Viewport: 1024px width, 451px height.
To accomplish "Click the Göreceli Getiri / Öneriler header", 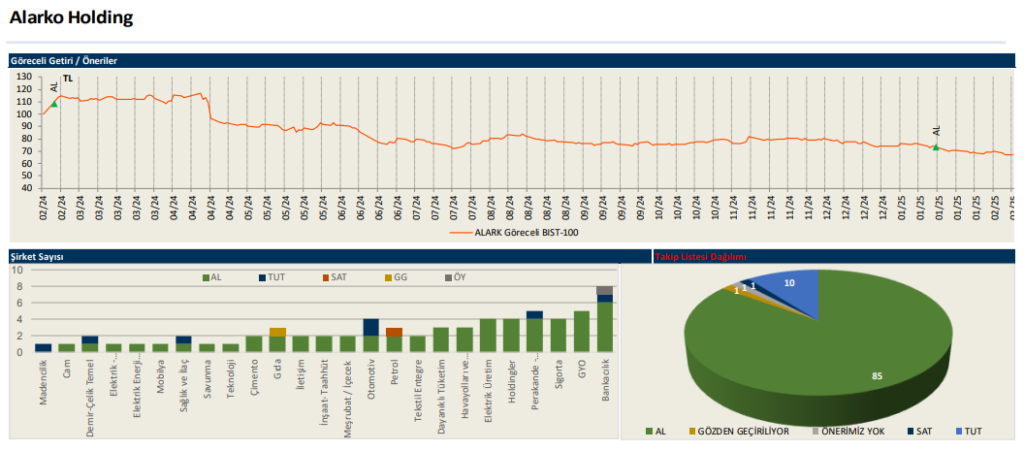I will (64, 61).
